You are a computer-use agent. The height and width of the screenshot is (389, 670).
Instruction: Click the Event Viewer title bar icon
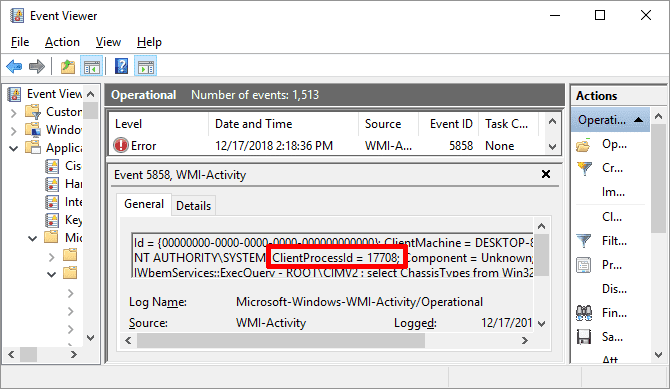[x=17, y=15]
